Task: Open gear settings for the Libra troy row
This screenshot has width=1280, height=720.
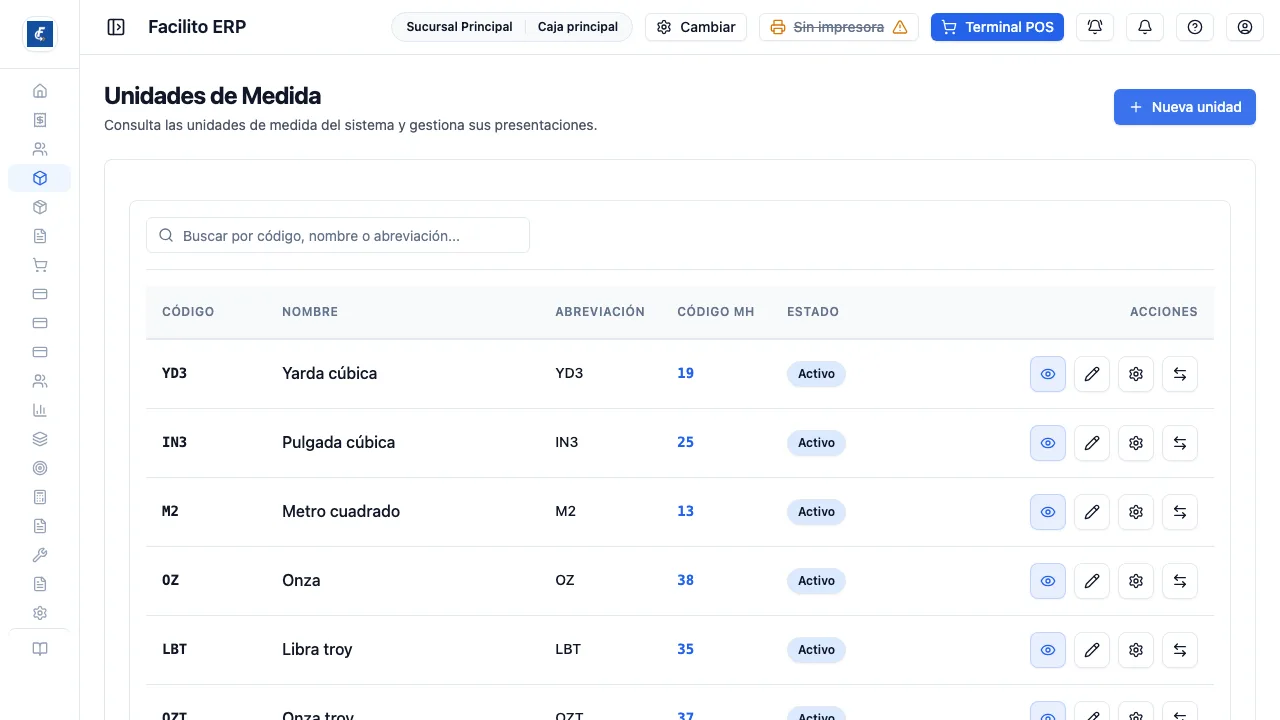Action: click(1136, 650)
